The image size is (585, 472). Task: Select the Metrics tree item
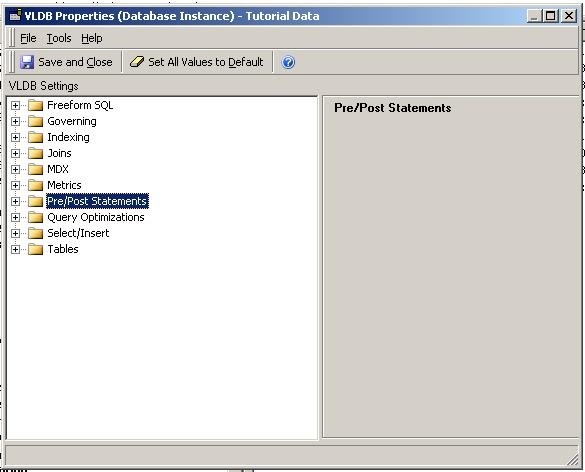tap(64, 185)
